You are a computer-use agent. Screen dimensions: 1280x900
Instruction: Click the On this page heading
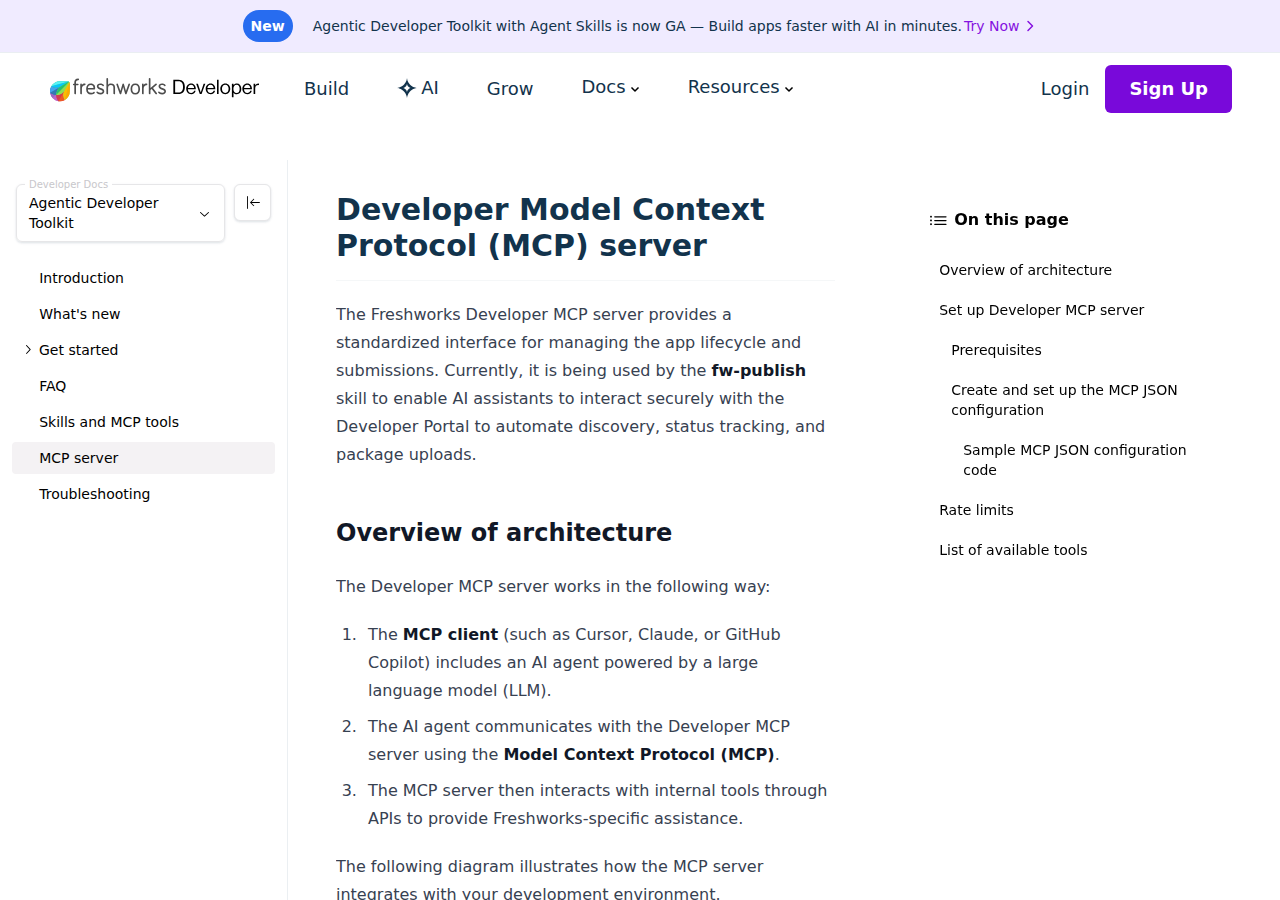1011,220
